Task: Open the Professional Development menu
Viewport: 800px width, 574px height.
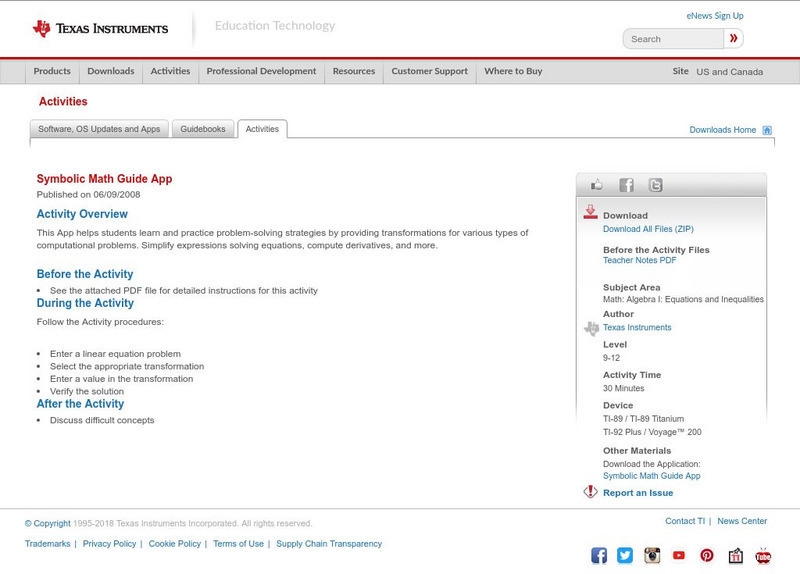Action: [261, 71]
